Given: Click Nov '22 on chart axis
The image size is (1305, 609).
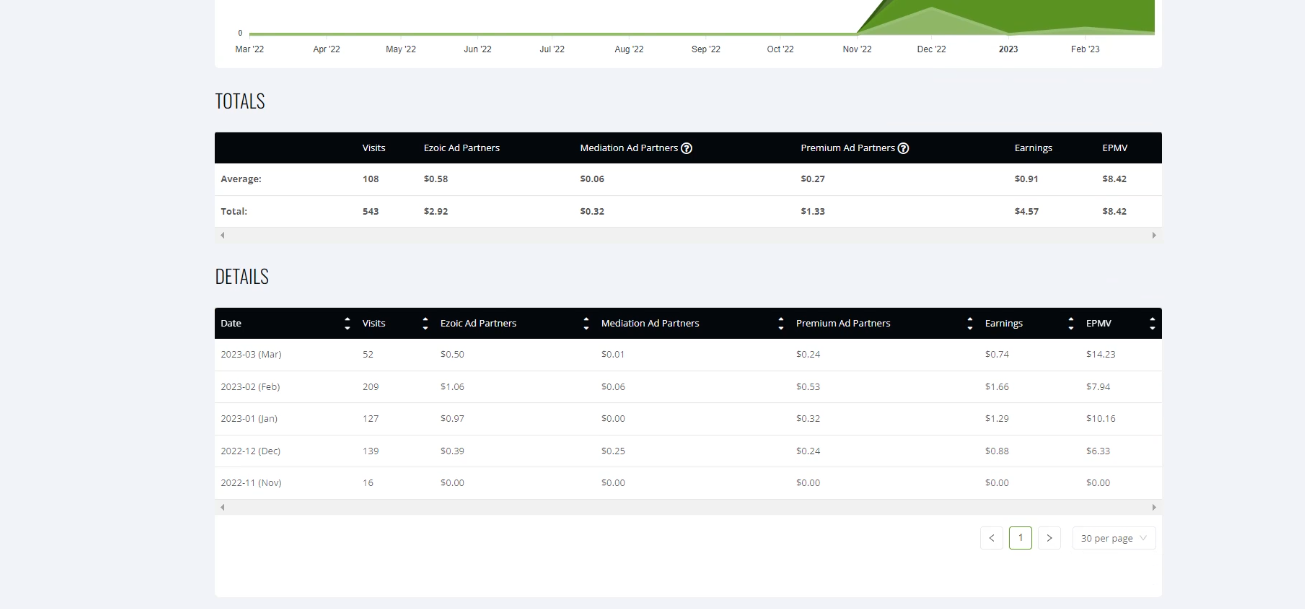Looking at the screenshot, I should 857,49.
